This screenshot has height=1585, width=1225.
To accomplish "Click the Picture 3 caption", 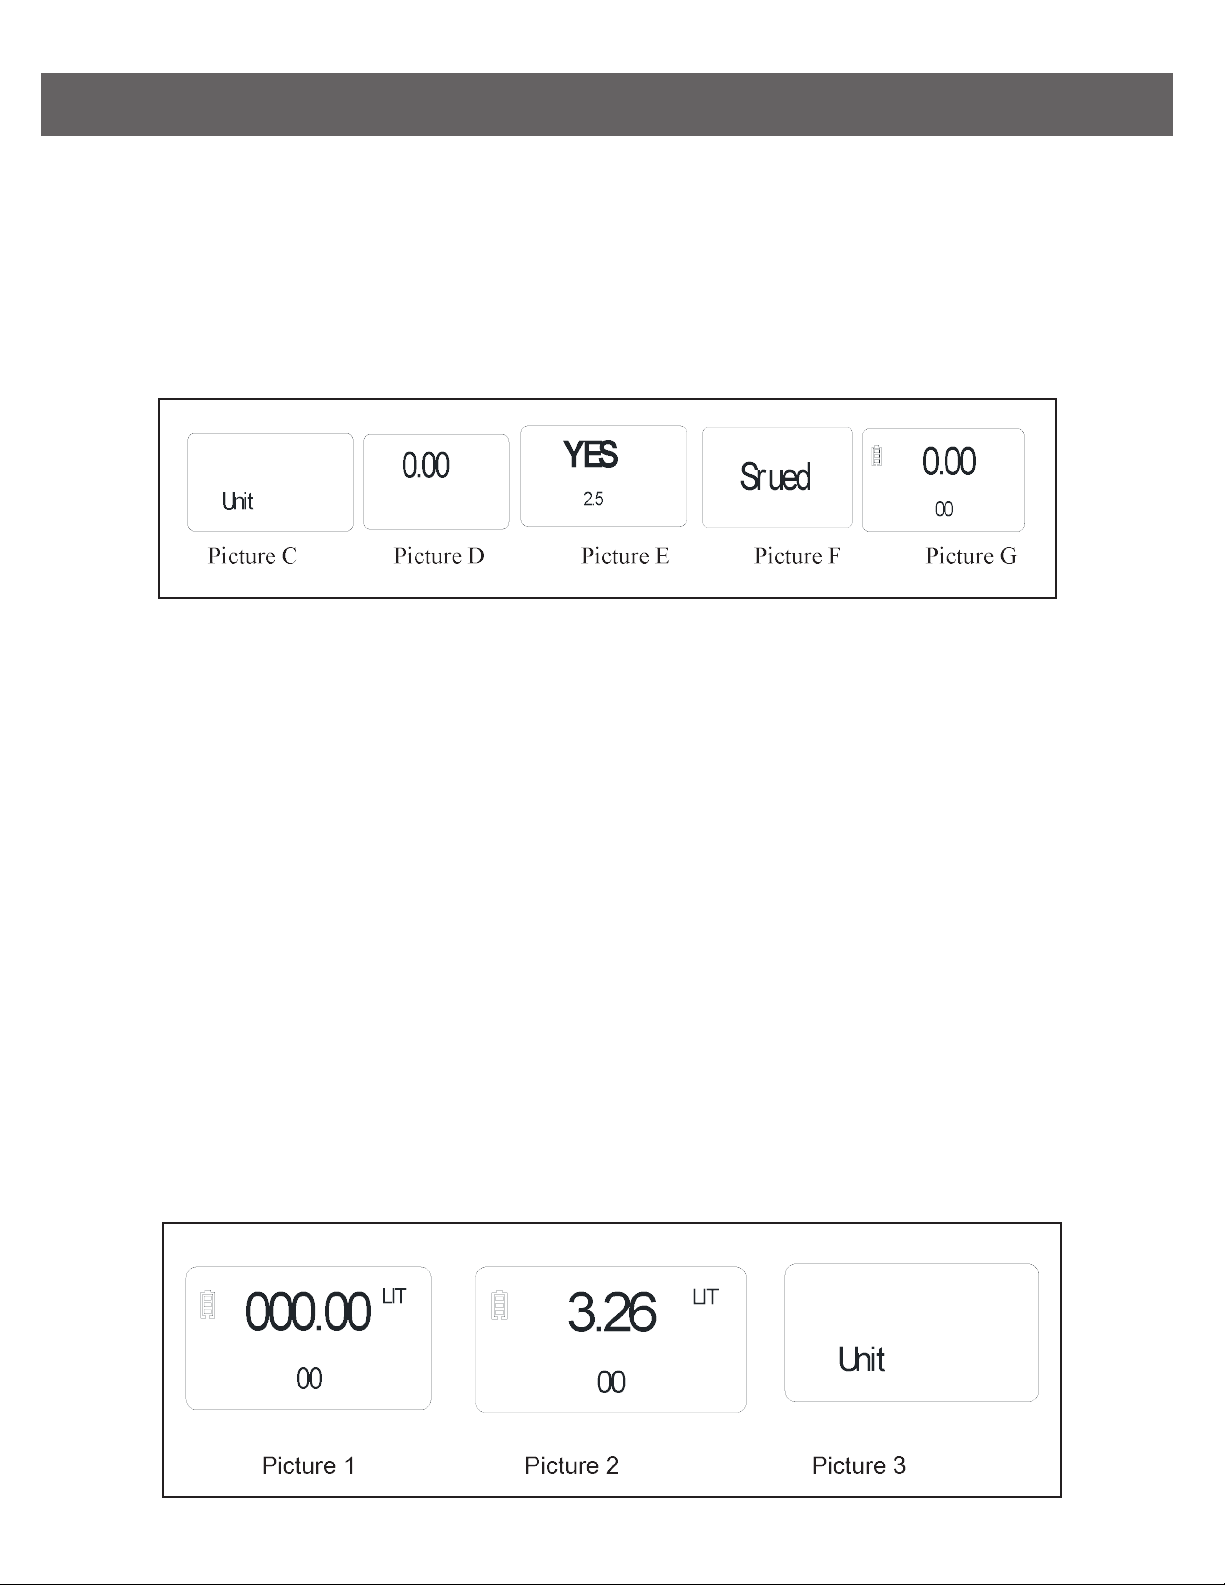I will [x=859, y=1466].
